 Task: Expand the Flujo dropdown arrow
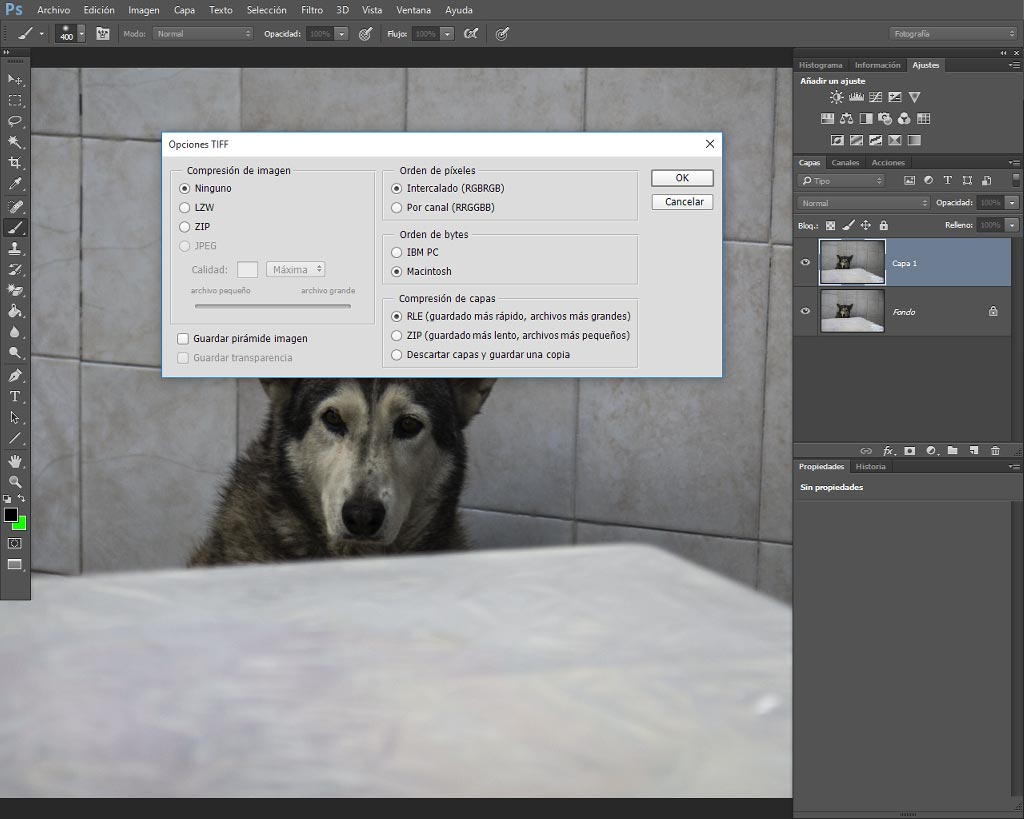tap(447, 34)
